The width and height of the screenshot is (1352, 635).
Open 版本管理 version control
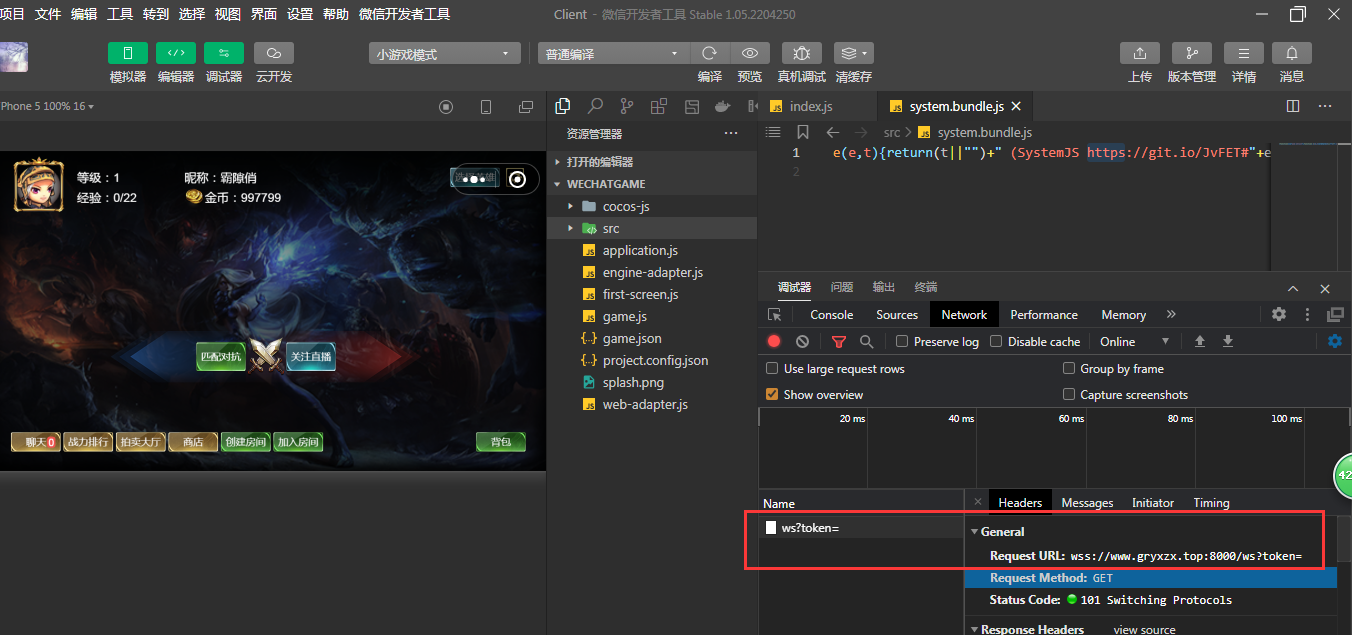tap(1191, 54)
